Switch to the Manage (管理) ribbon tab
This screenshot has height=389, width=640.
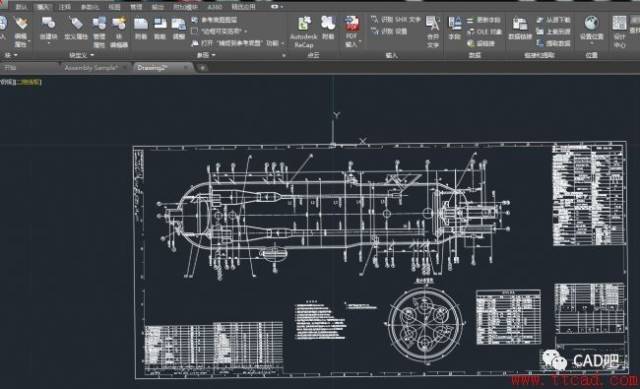point(136,7)
